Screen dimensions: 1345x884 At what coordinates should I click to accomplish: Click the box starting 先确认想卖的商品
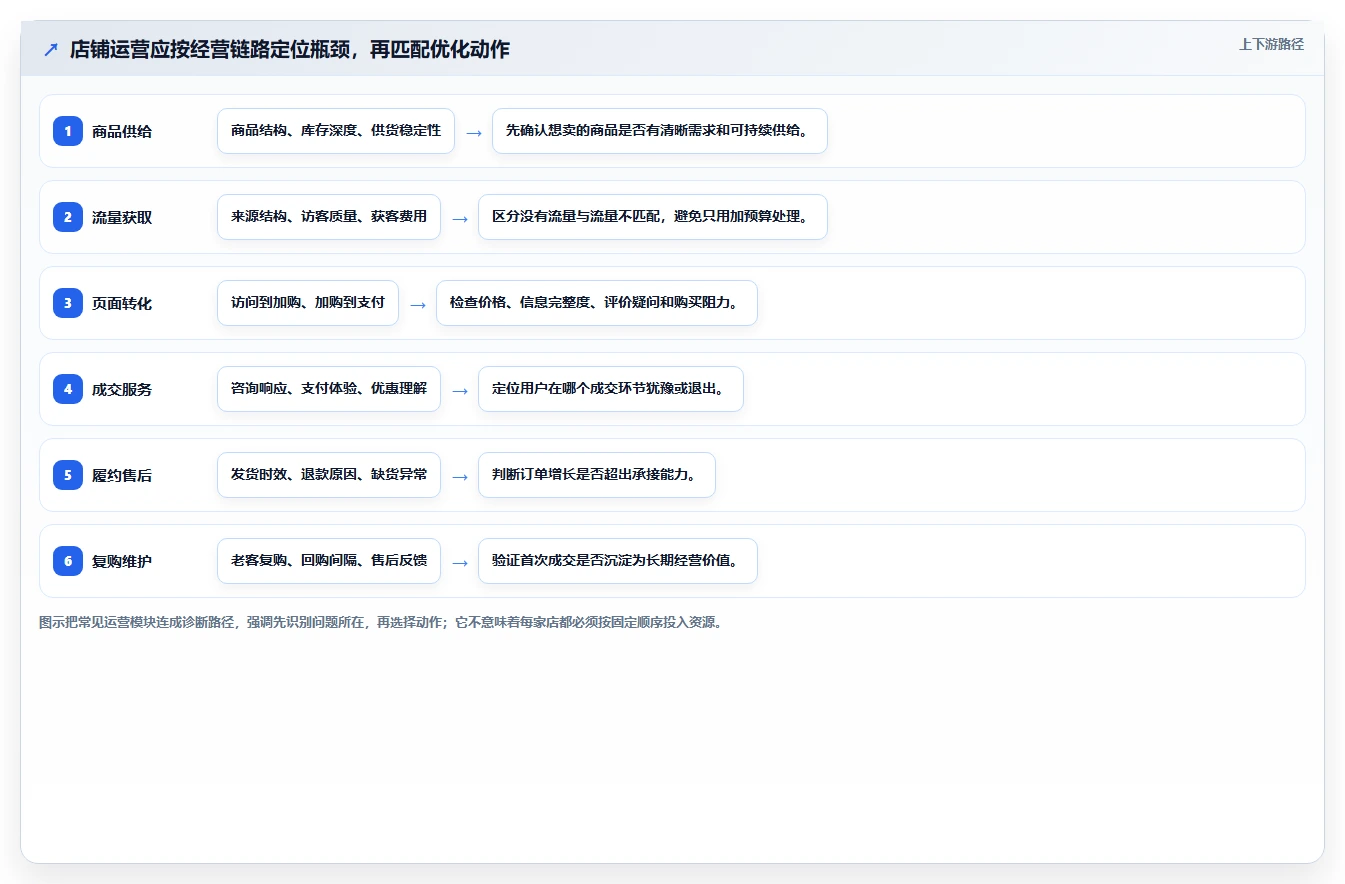660,131
